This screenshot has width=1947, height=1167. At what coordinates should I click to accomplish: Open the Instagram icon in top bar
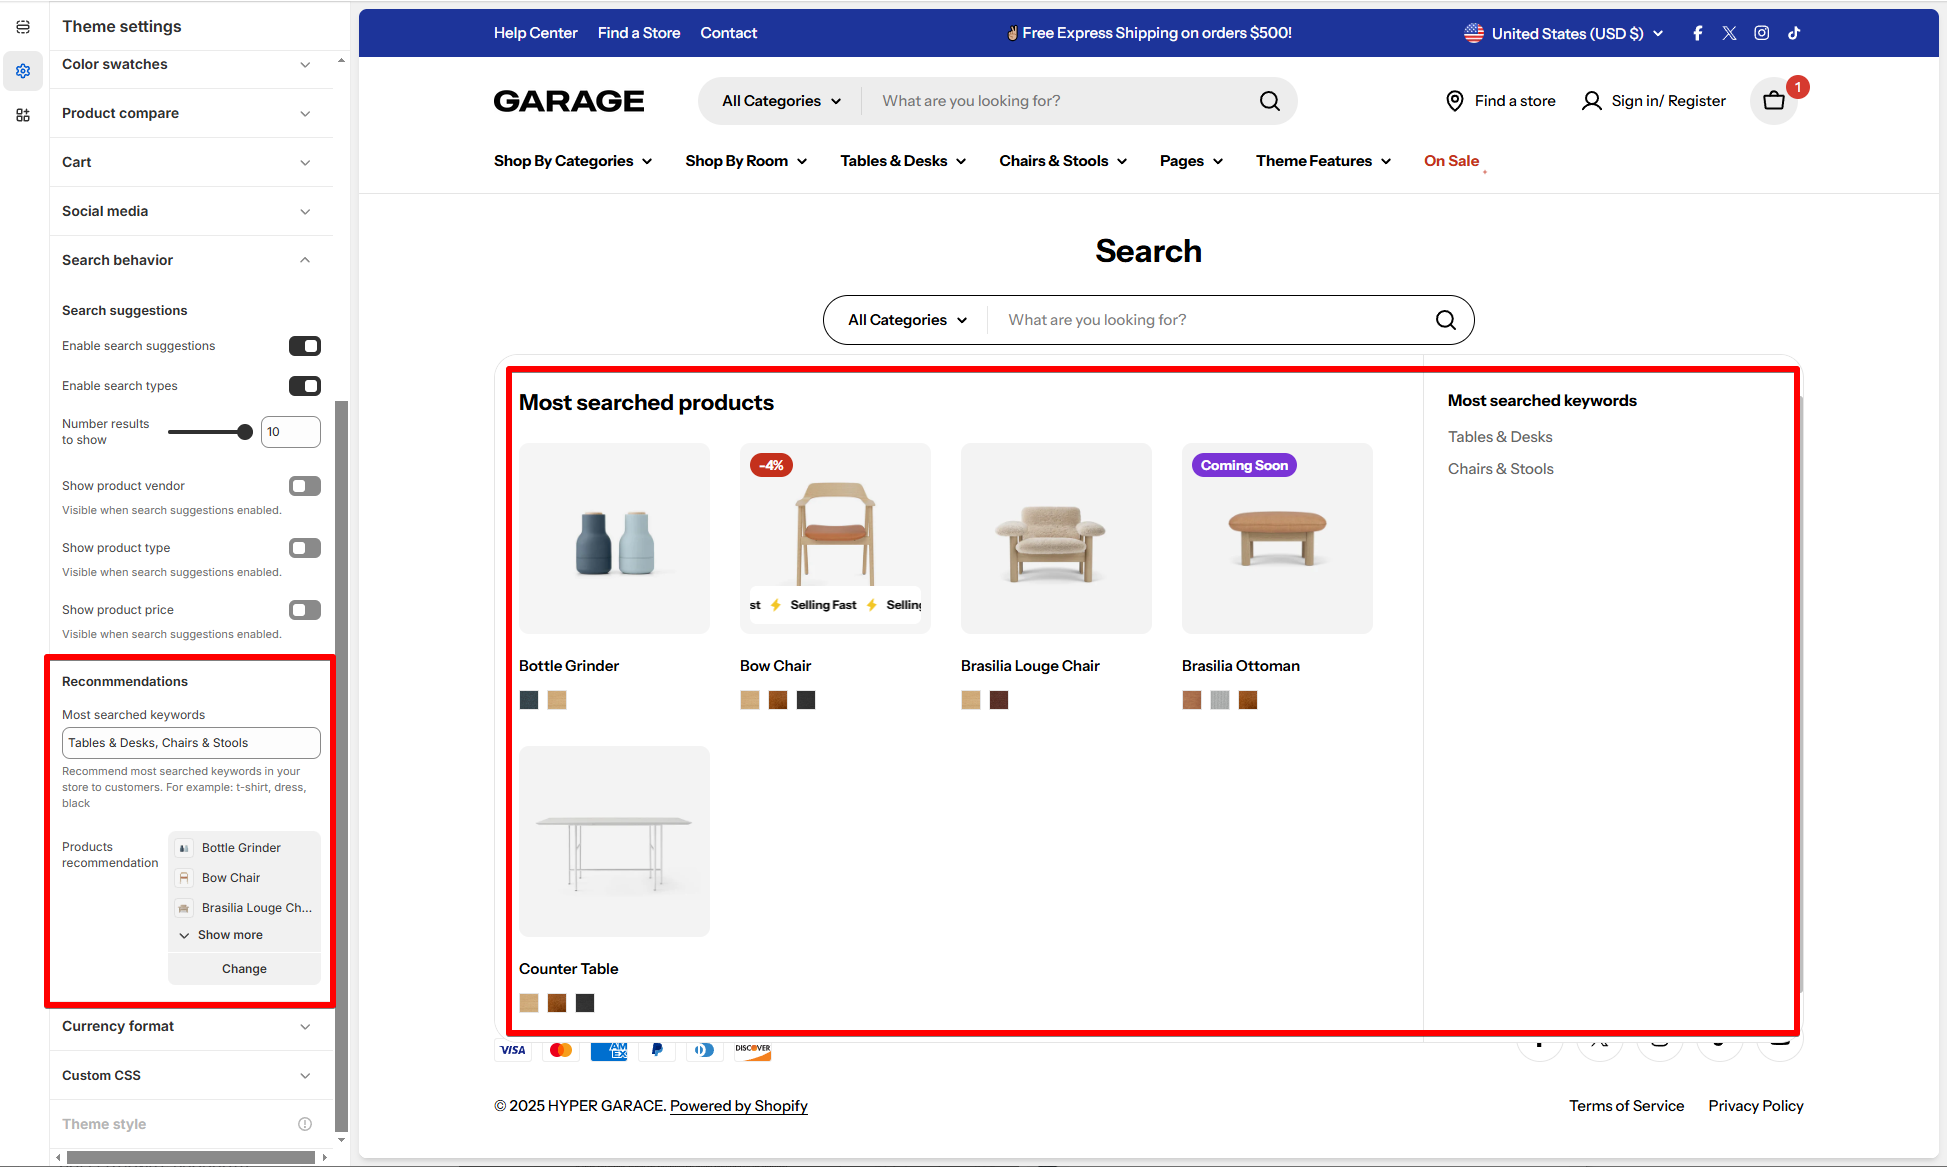(1761, 33)
